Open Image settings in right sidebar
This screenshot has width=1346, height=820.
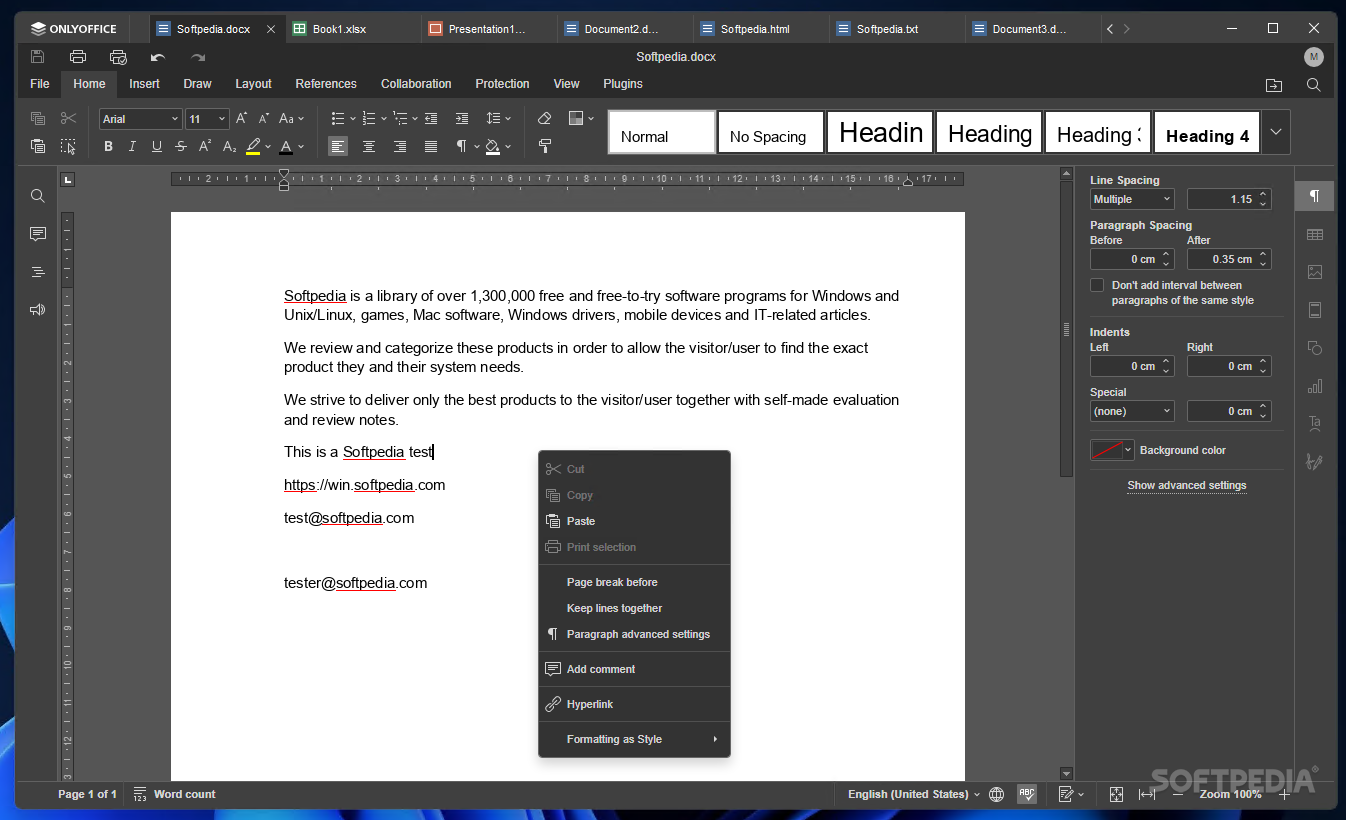[x=1315, y=272]
